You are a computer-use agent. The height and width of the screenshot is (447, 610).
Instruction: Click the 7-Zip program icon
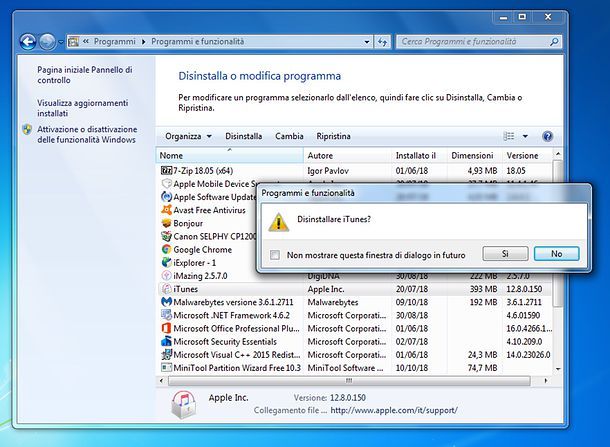[x=166, y=170]
